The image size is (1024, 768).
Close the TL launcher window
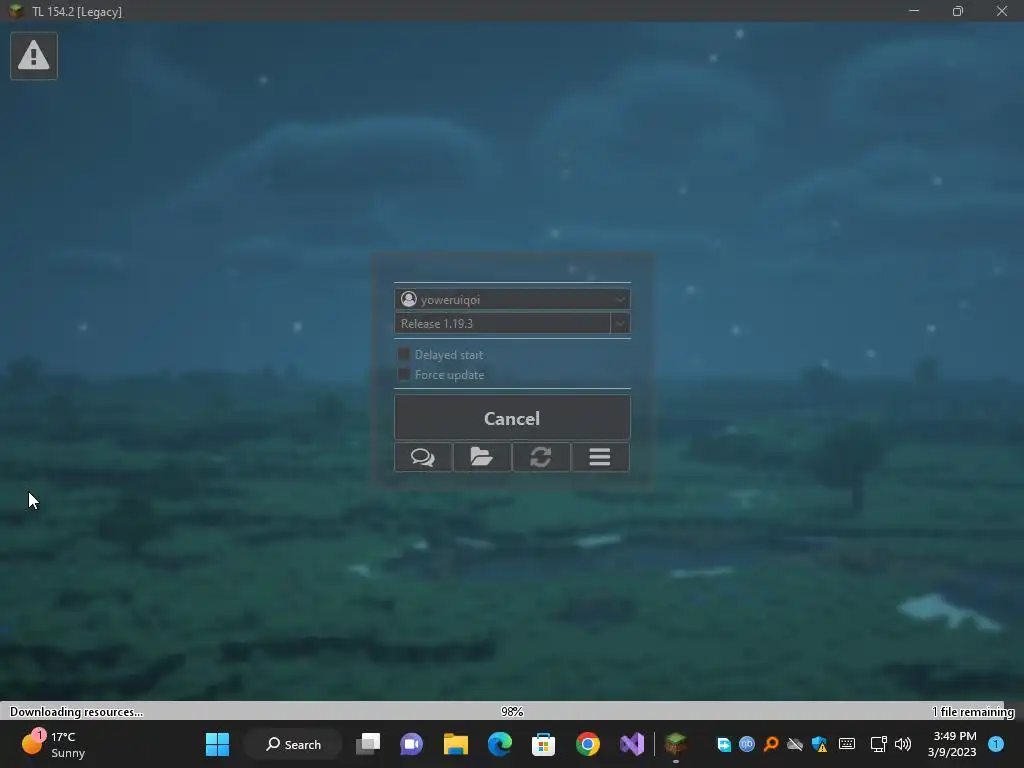[1002, 11]
